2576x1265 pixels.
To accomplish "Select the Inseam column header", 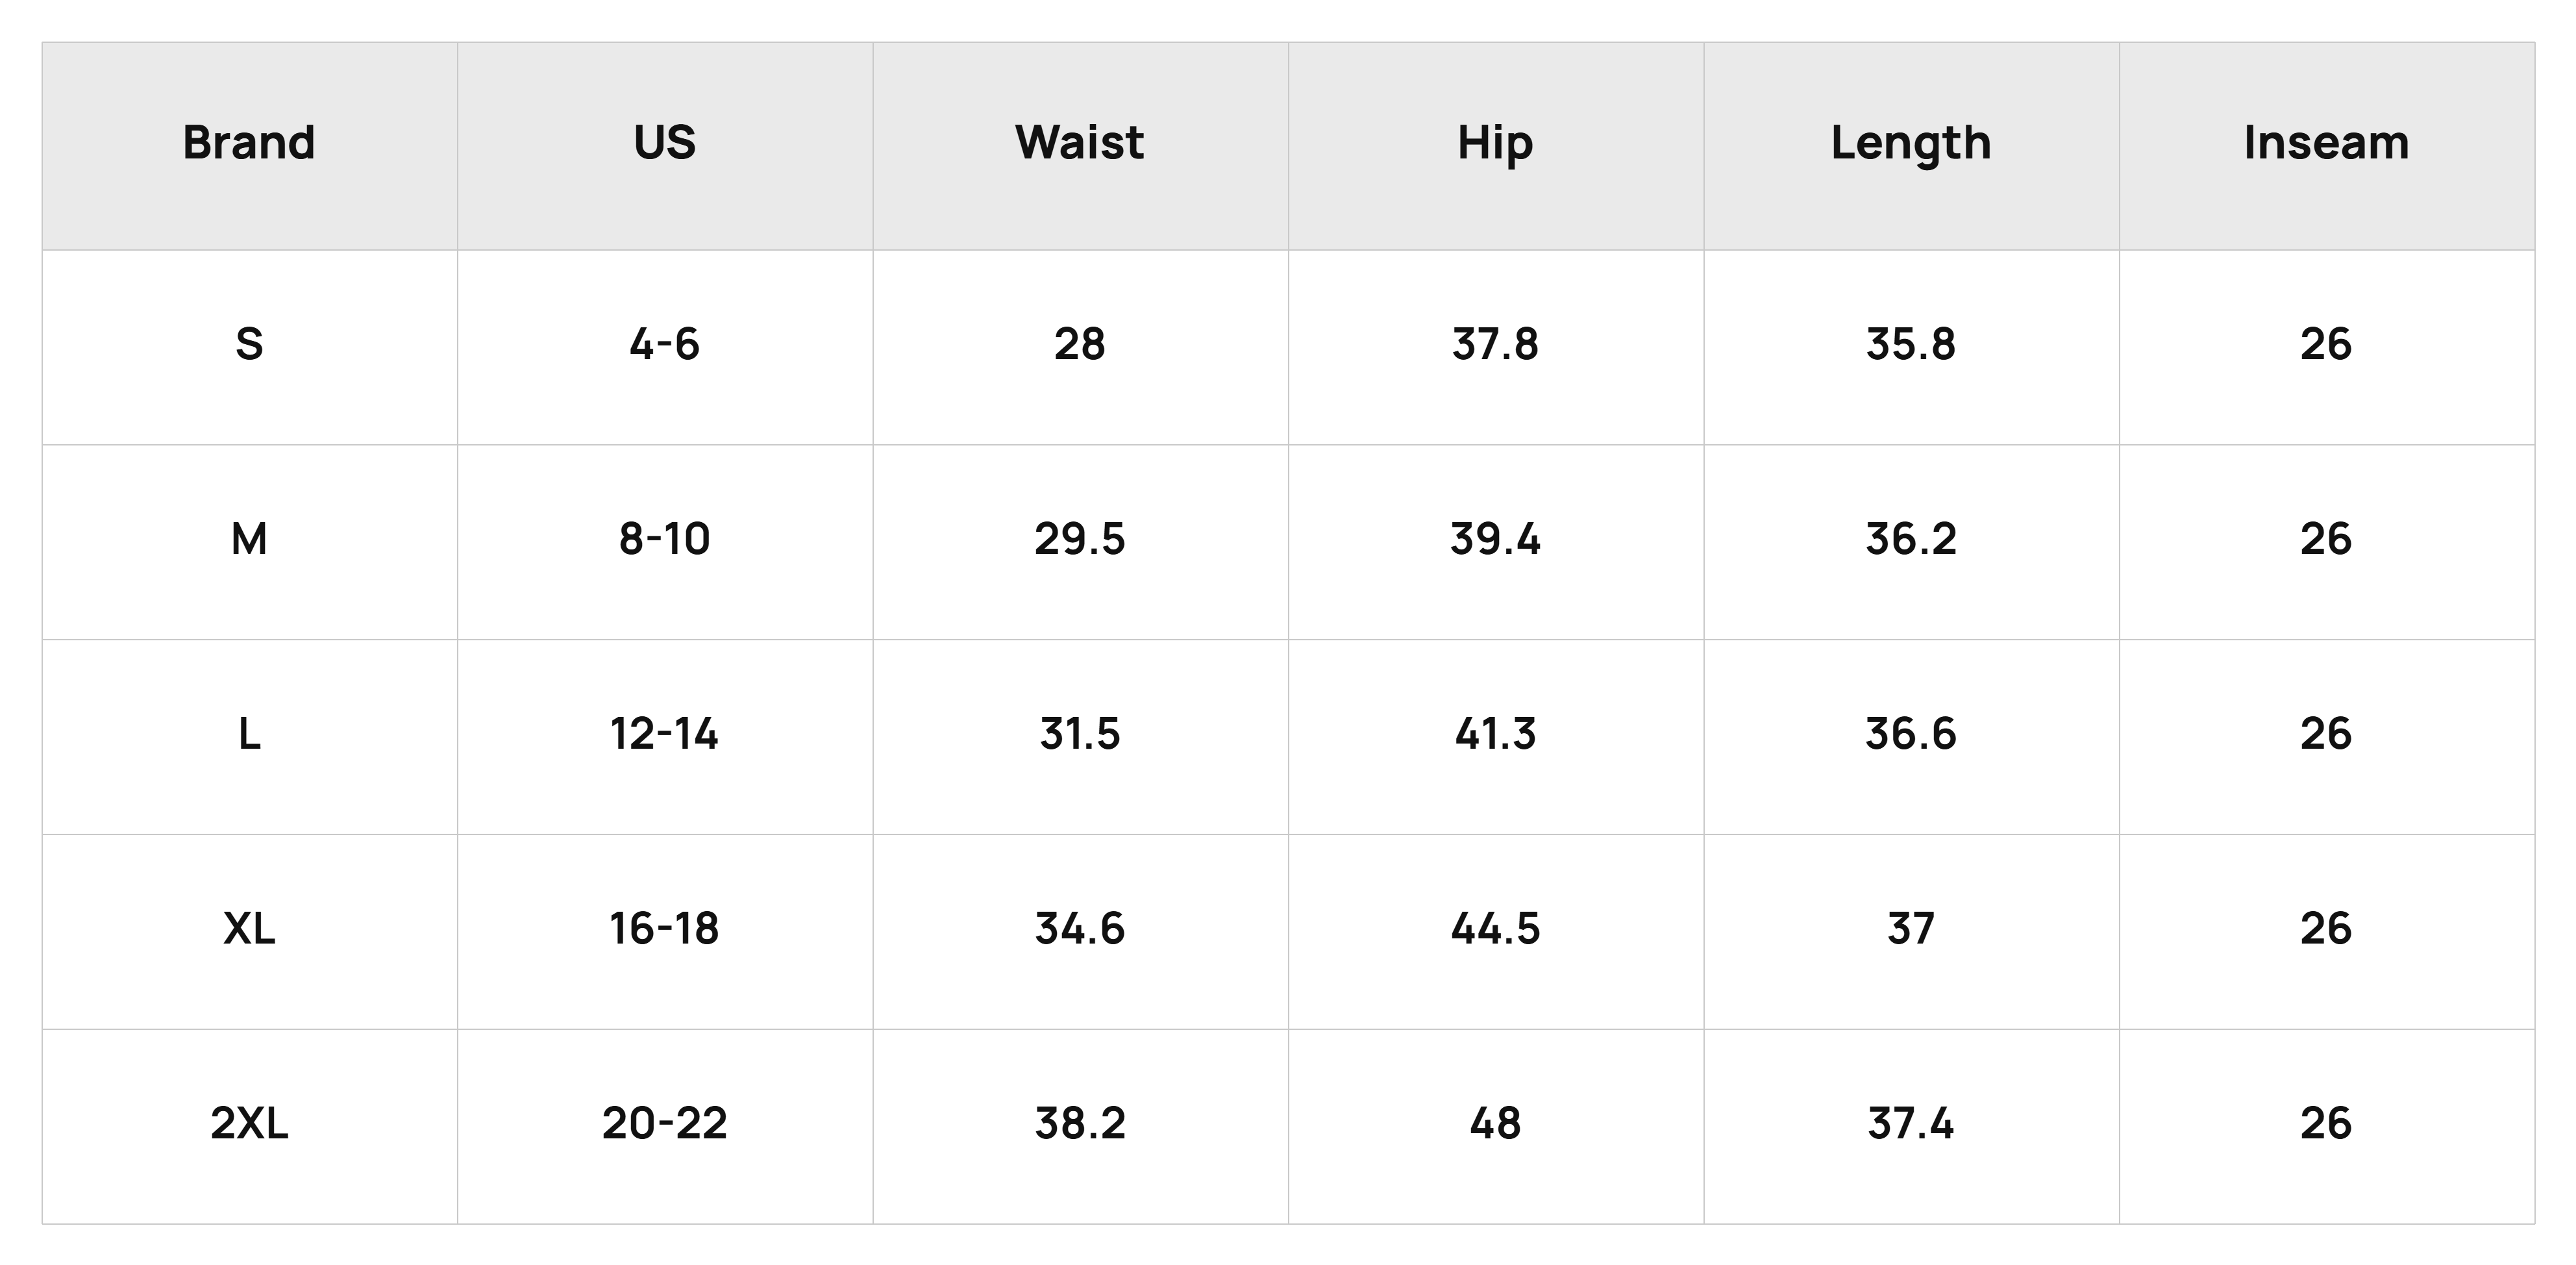I will point(2327,145).
